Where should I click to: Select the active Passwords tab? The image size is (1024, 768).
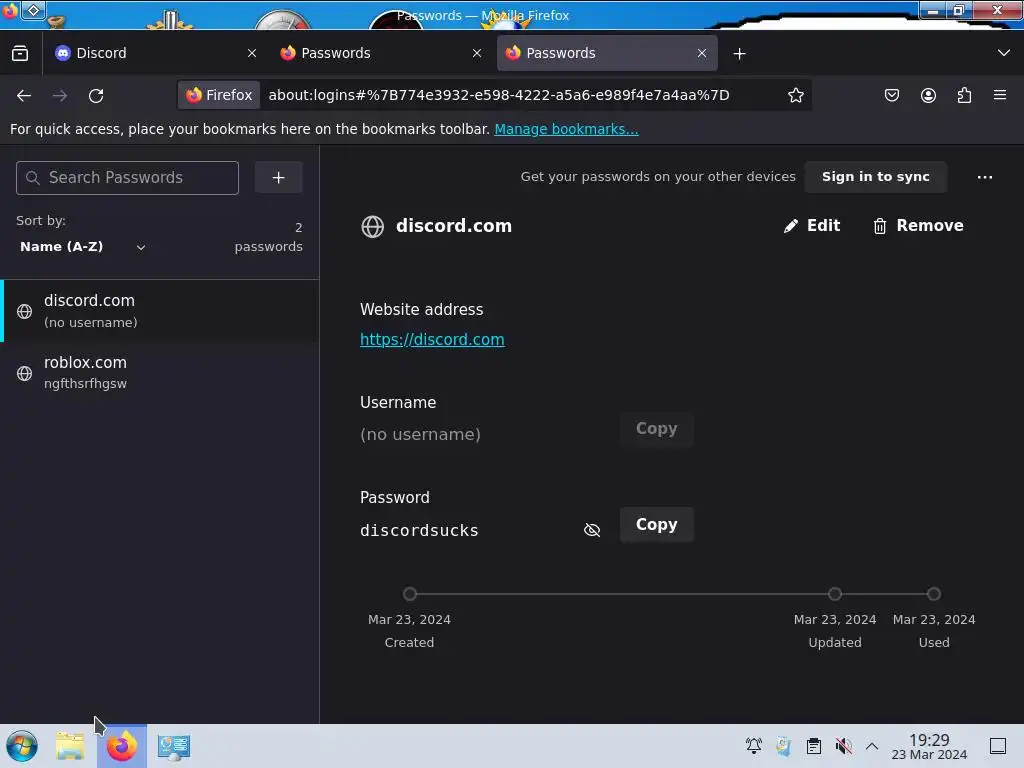pos(607,54)
